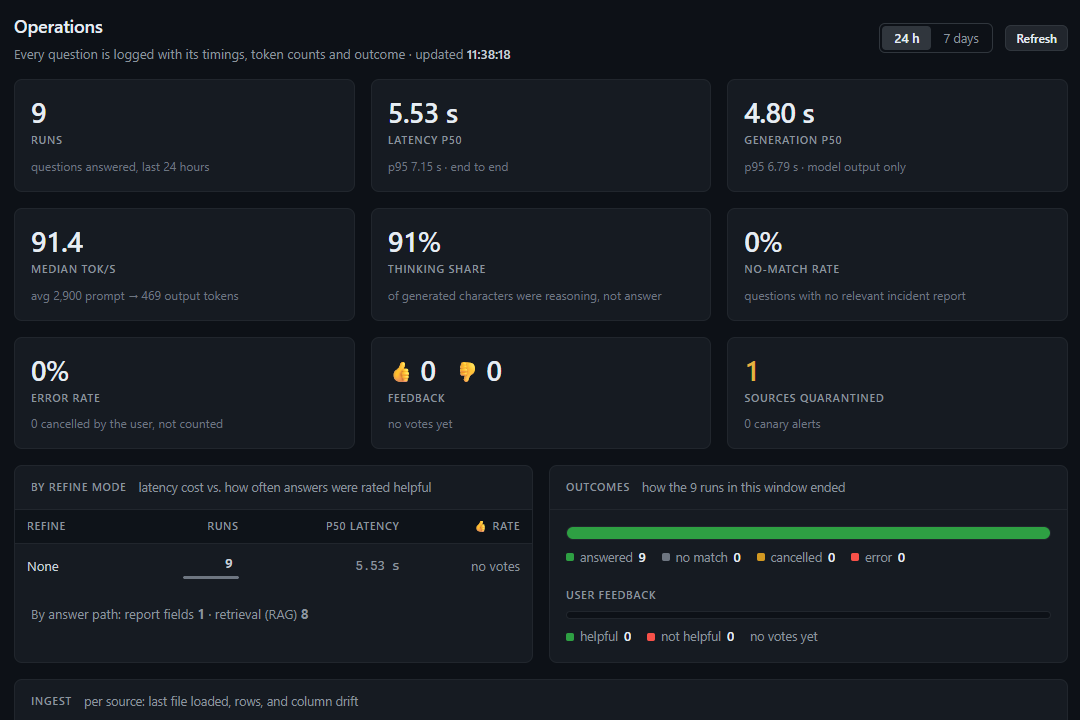Viewport: 1080px width, 720px height.
Task: Click 'questions answered, last 24 hours' text
Action: coord(120,167)
